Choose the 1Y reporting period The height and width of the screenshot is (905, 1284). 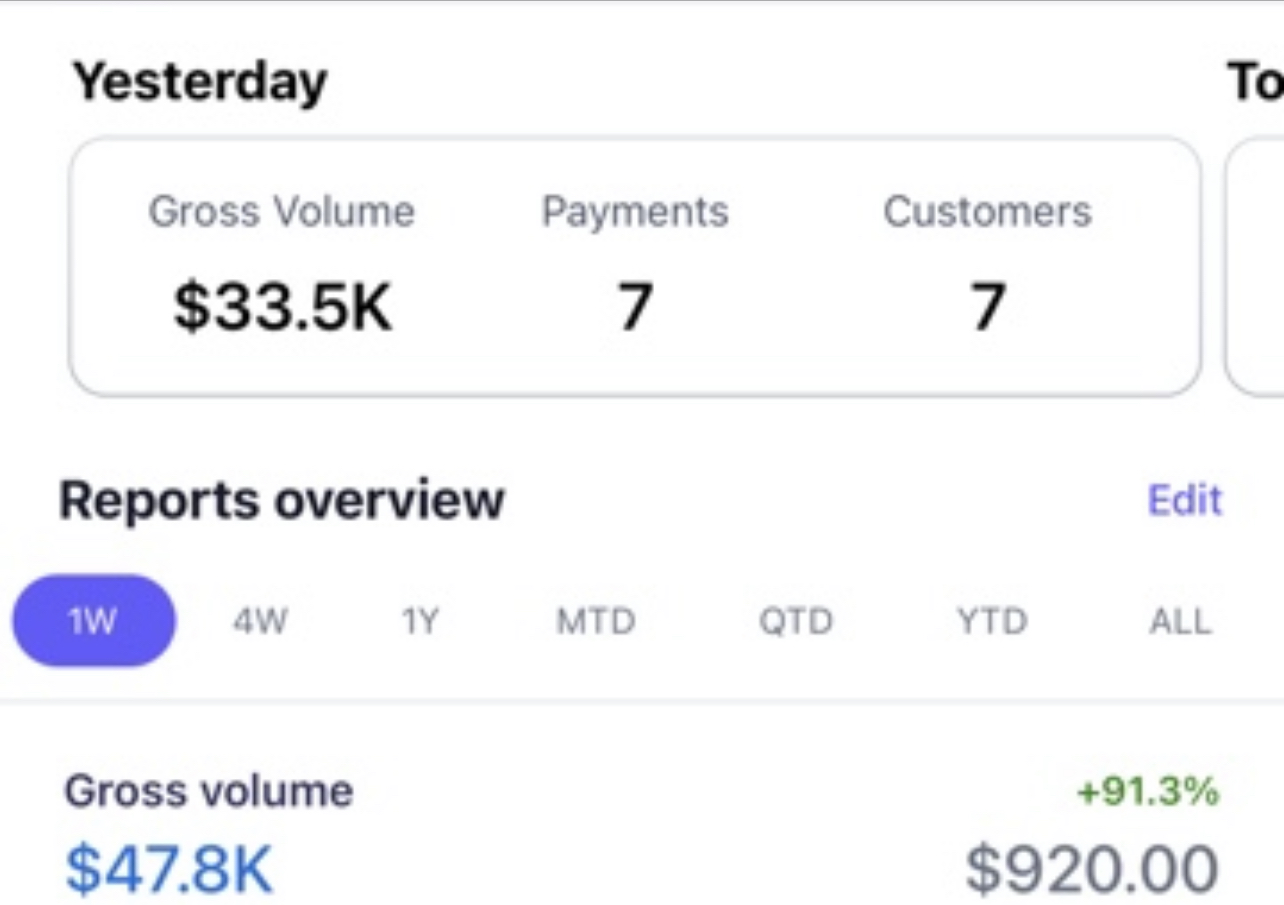point(420,622)
